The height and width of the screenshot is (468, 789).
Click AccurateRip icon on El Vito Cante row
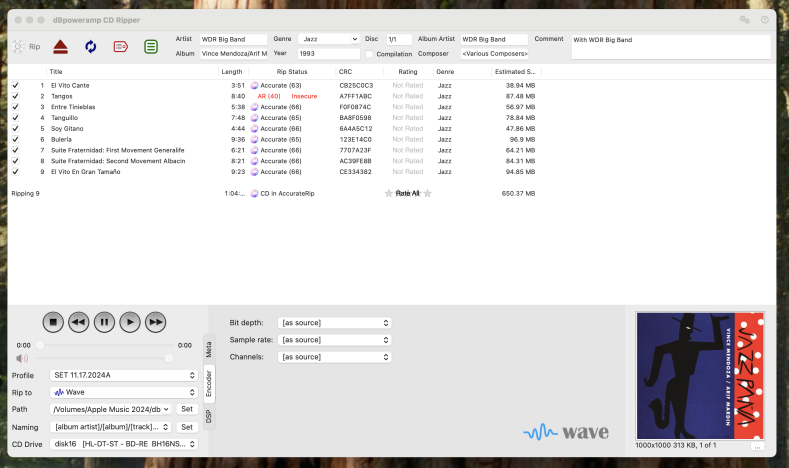(254, 86)
